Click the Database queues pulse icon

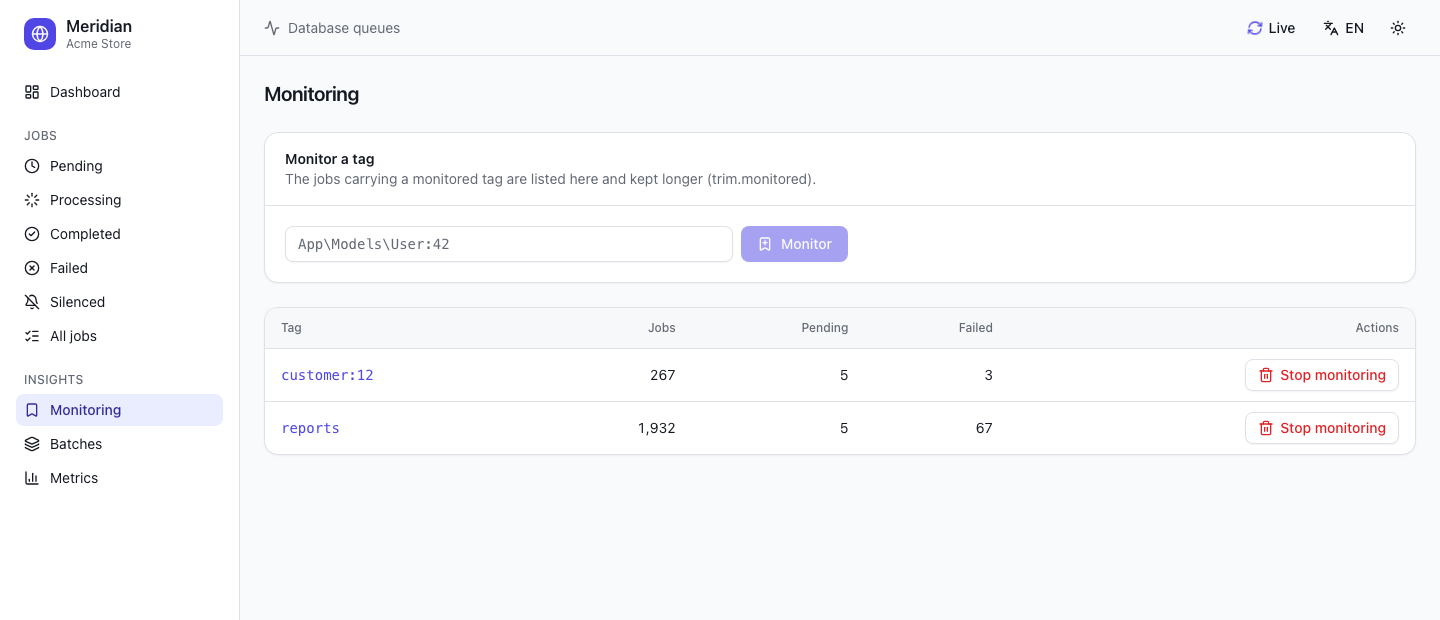tap(272, 28)
